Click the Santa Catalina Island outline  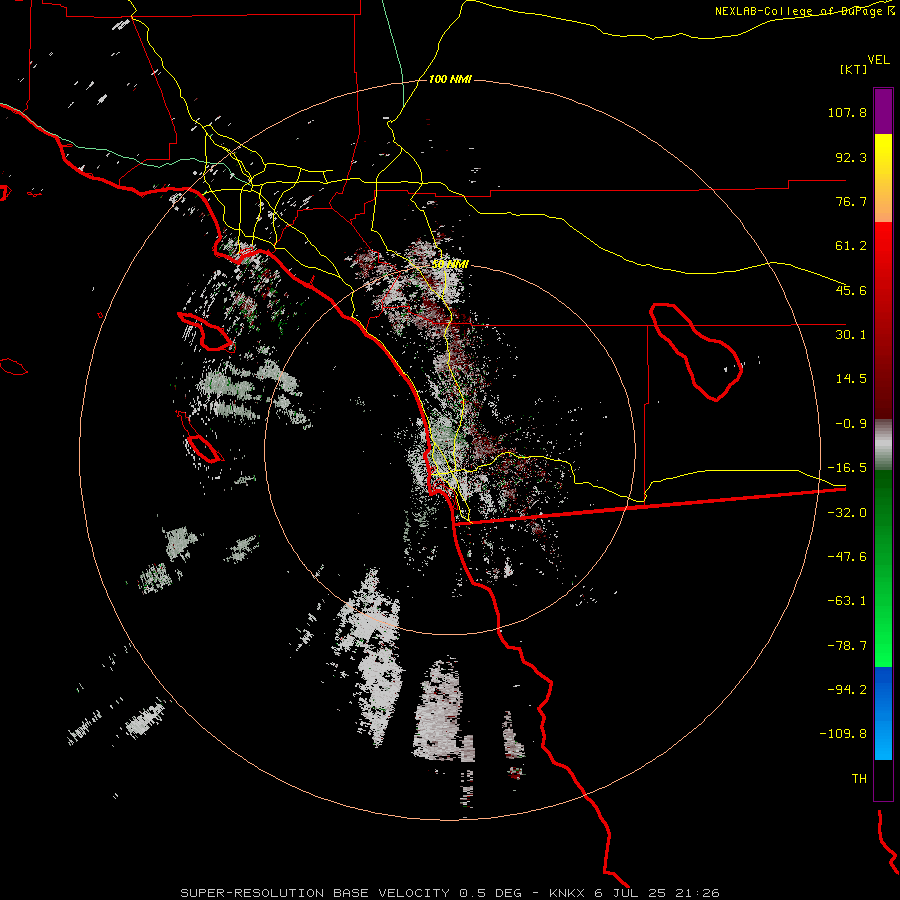(x=205, y=332)
